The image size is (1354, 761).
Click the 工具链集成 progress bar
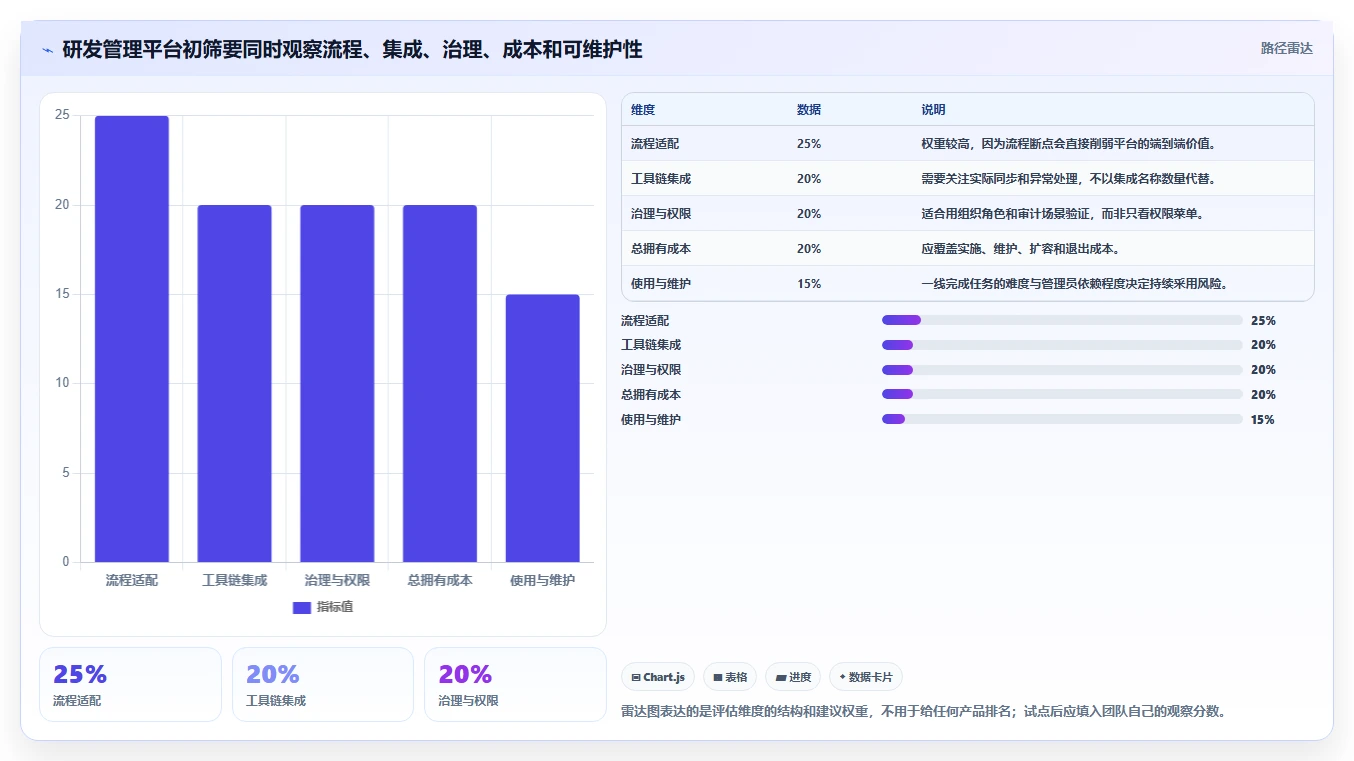pyautogui.click(x=1062, y=345)
